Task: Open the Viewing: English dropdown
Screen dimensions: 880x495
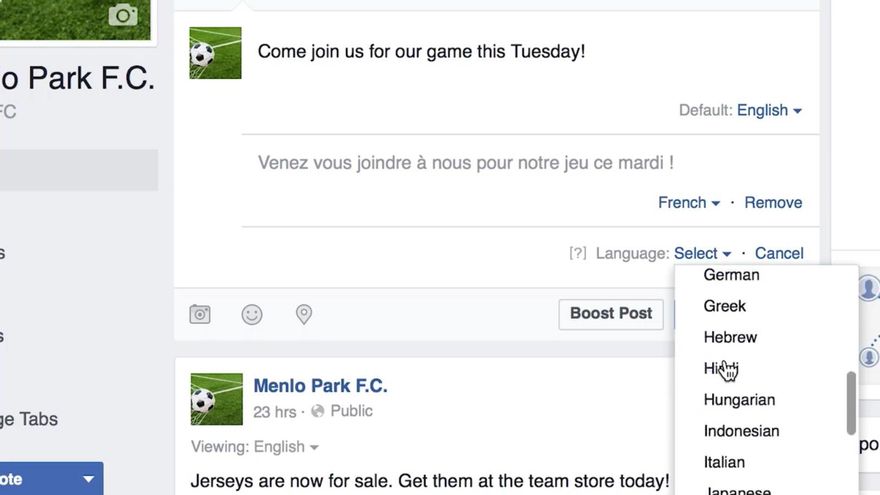Action: tap(286, 447)
